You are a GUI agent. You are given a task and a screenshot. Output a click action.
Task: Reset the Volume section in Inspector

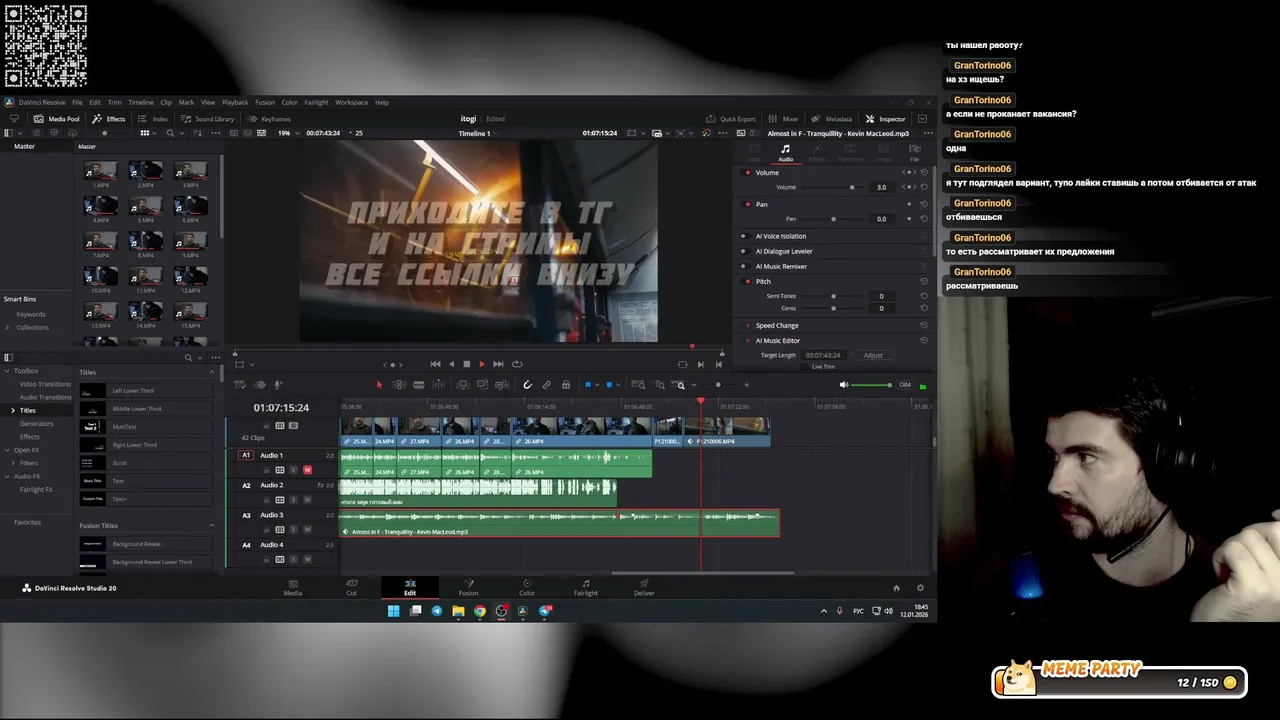coord(924,172)
